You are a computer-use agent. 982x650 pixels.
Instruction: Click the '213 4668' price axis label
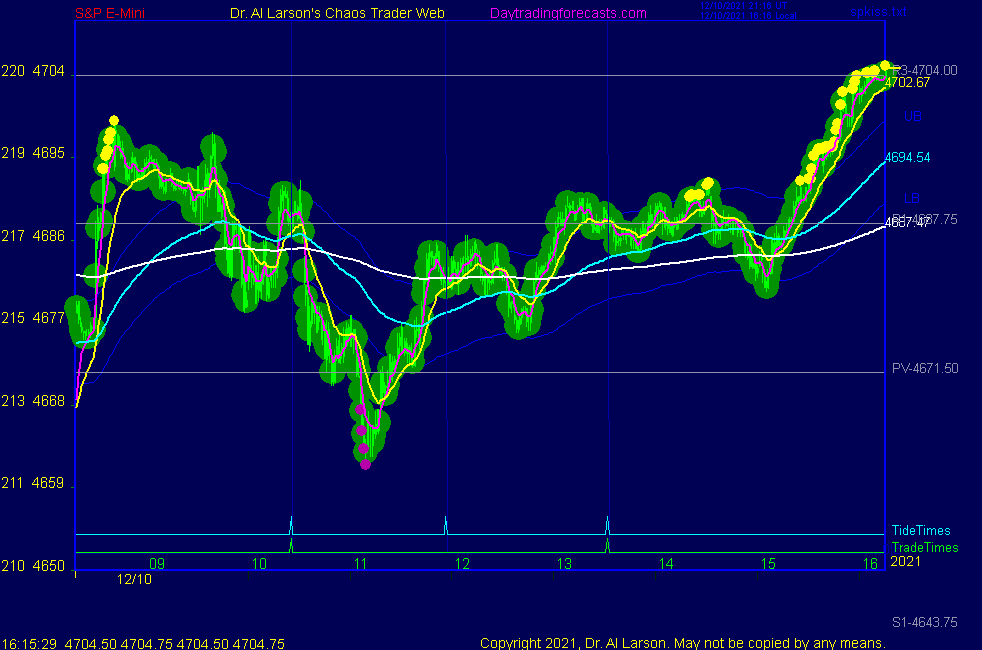pos(33,401)
